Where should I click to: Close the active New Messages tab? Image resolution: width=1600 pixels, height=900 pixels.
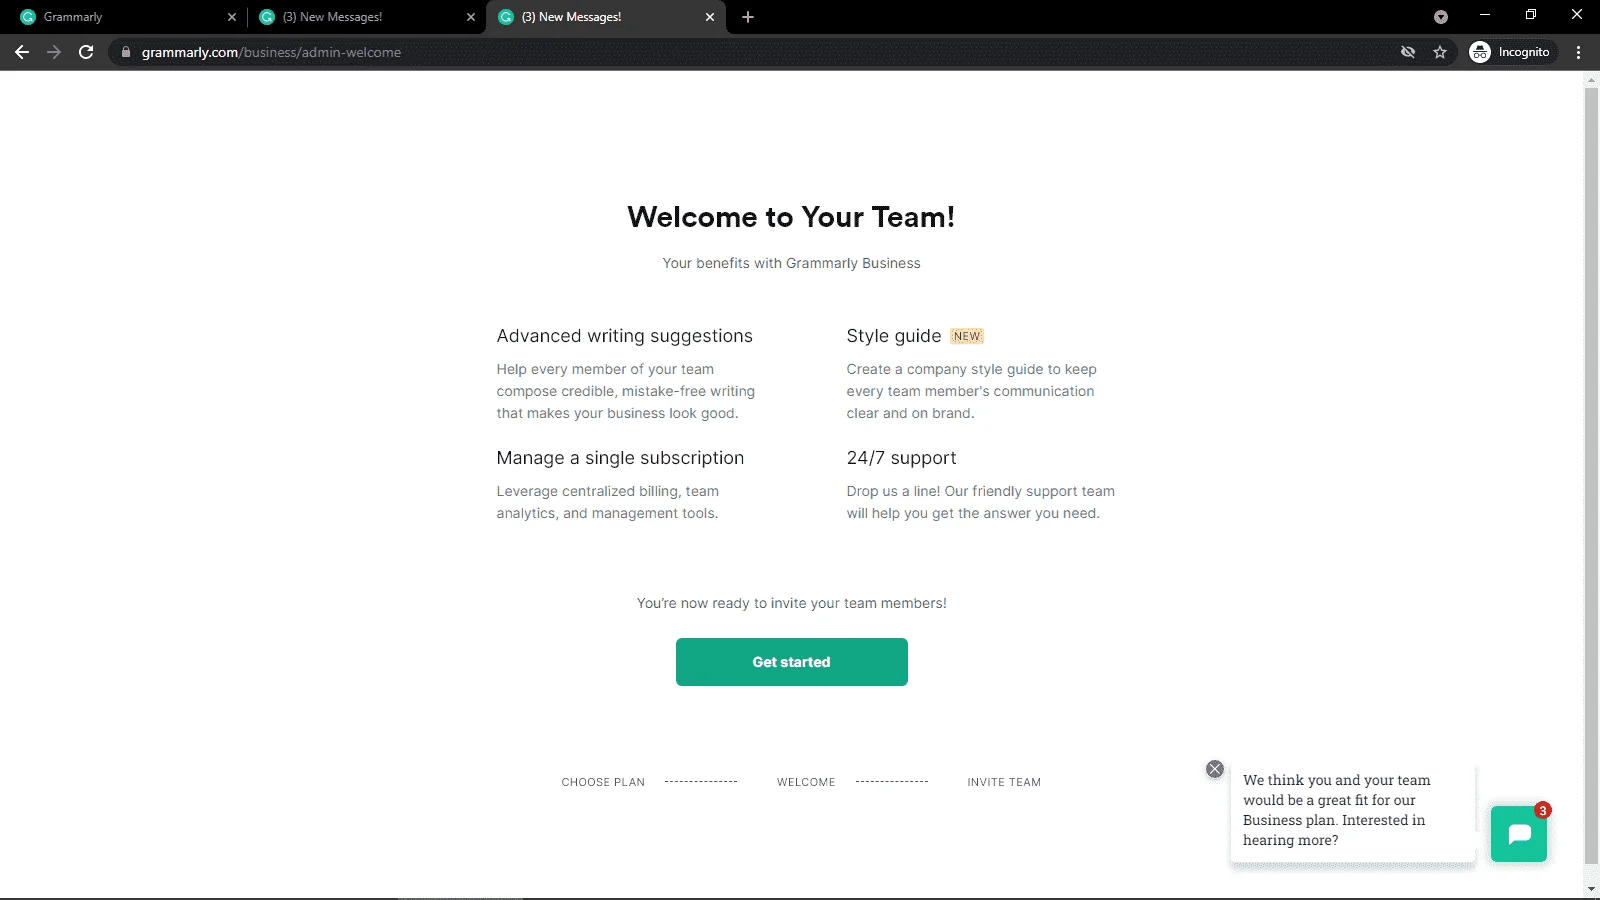pyautogui.click(x=710, y=17)
